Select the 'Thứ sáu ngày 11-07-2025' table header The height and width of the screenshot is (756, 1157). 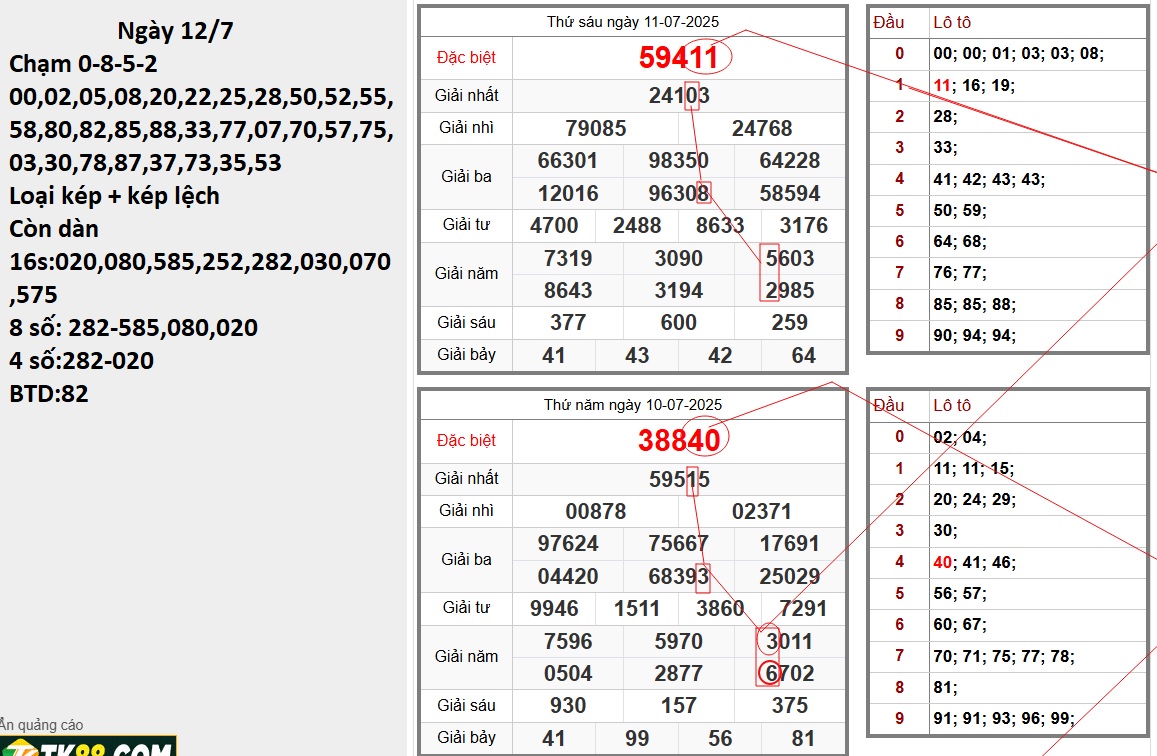[x=632, y=22]
